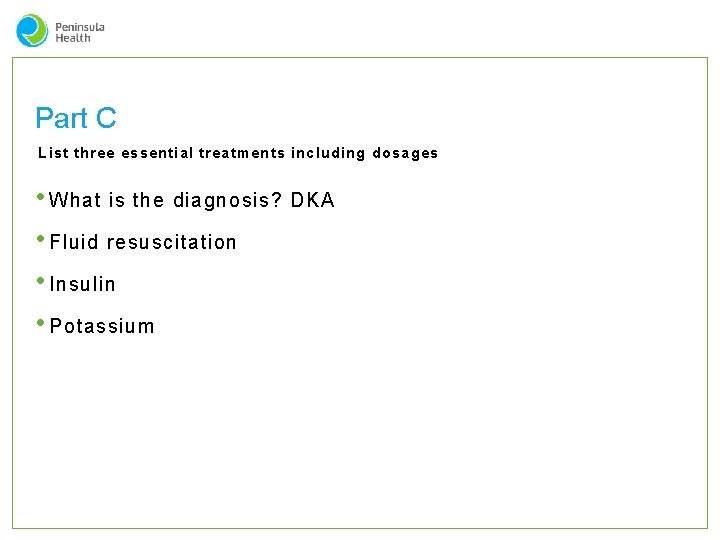This screenshot has height=540, width=720.
Task: Click the word 'Fluid' in the list
Action: click(74, 242)
